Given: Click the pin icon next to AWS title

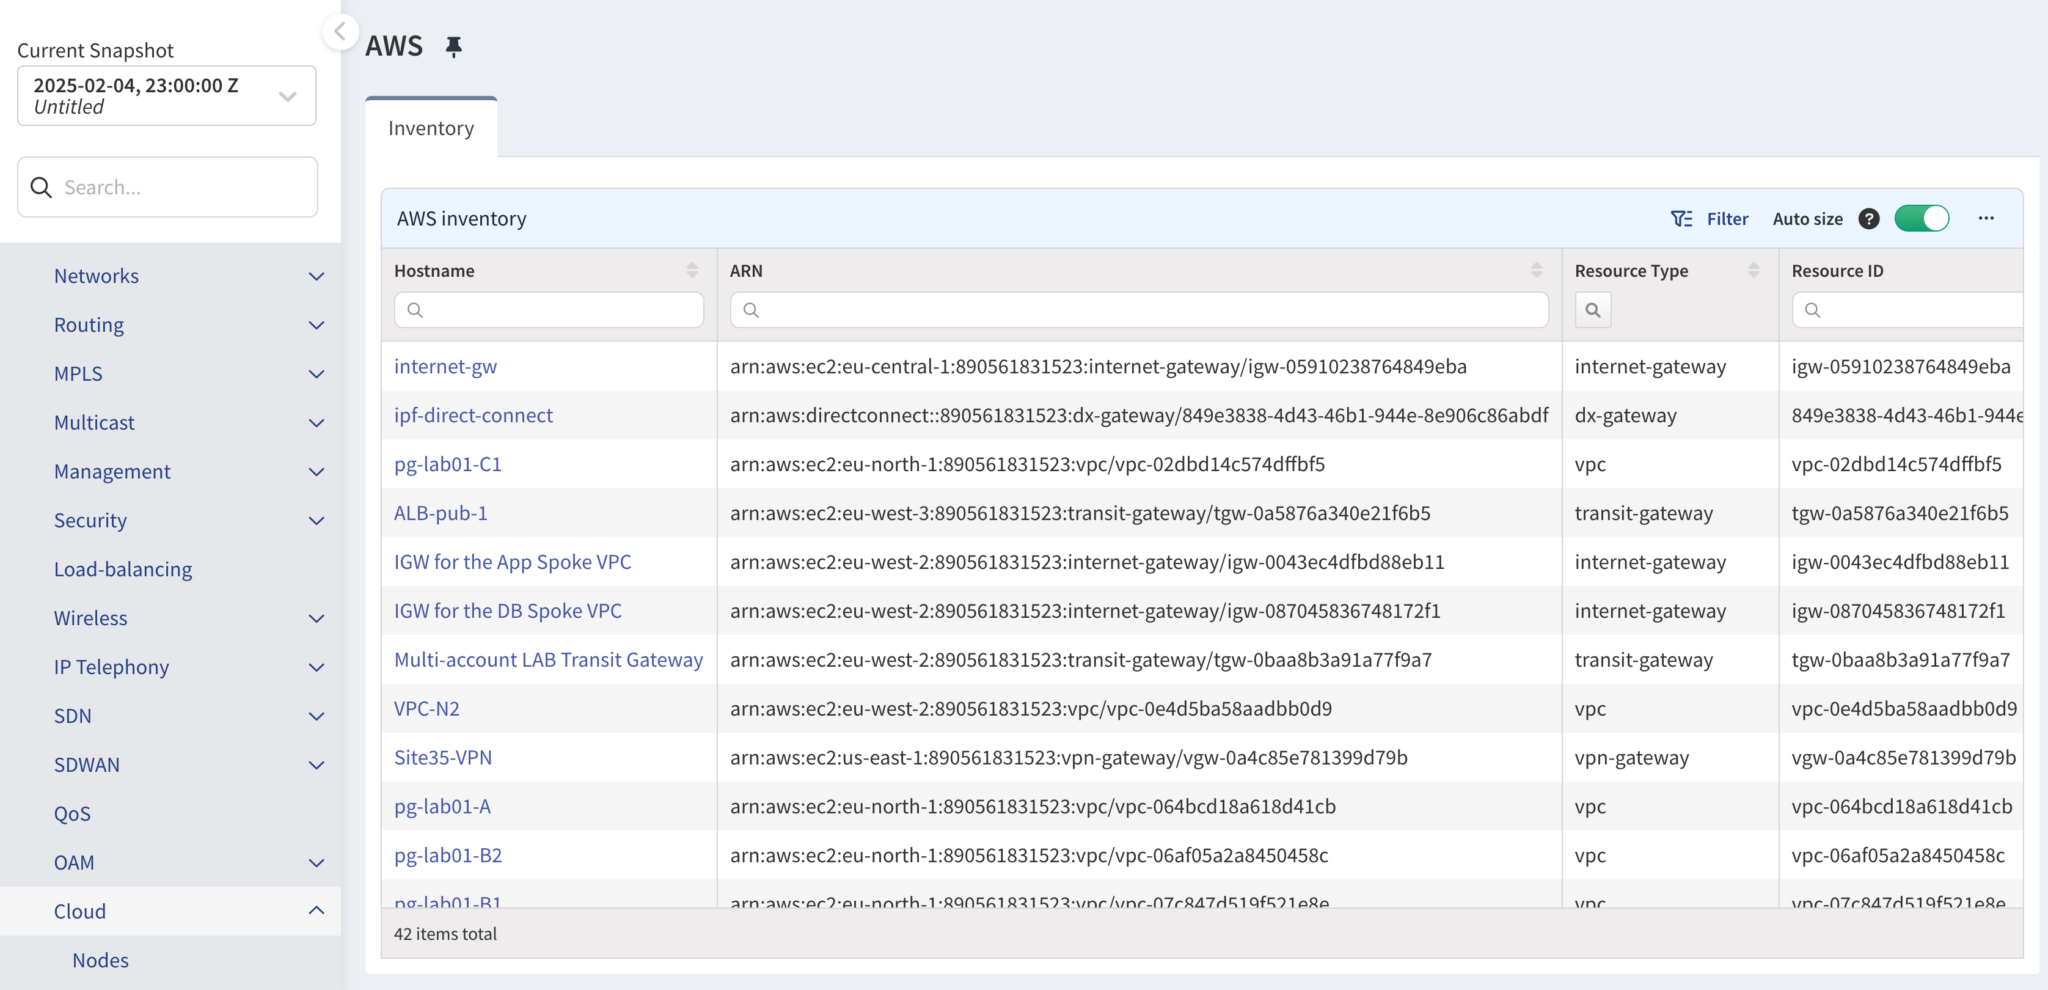Looking at the screenshot, I should point(455,46).
